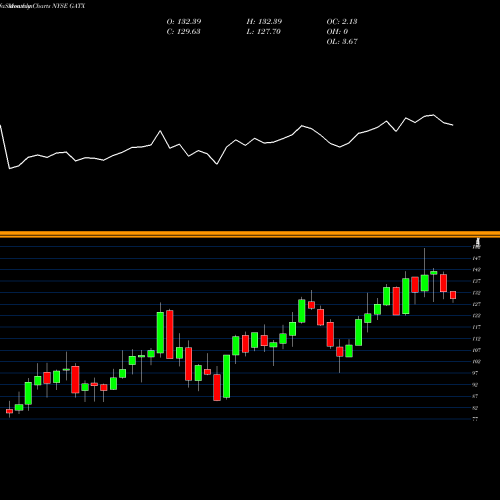The image size is (500, 500).
Task: Click the 'C: 129.63' close value
Action: click(x=183, y=32)
